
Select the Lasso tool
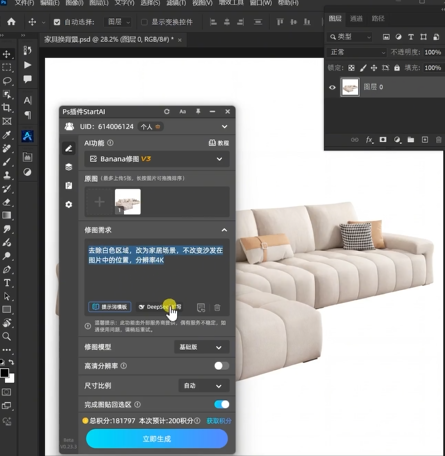coord(7,81)
